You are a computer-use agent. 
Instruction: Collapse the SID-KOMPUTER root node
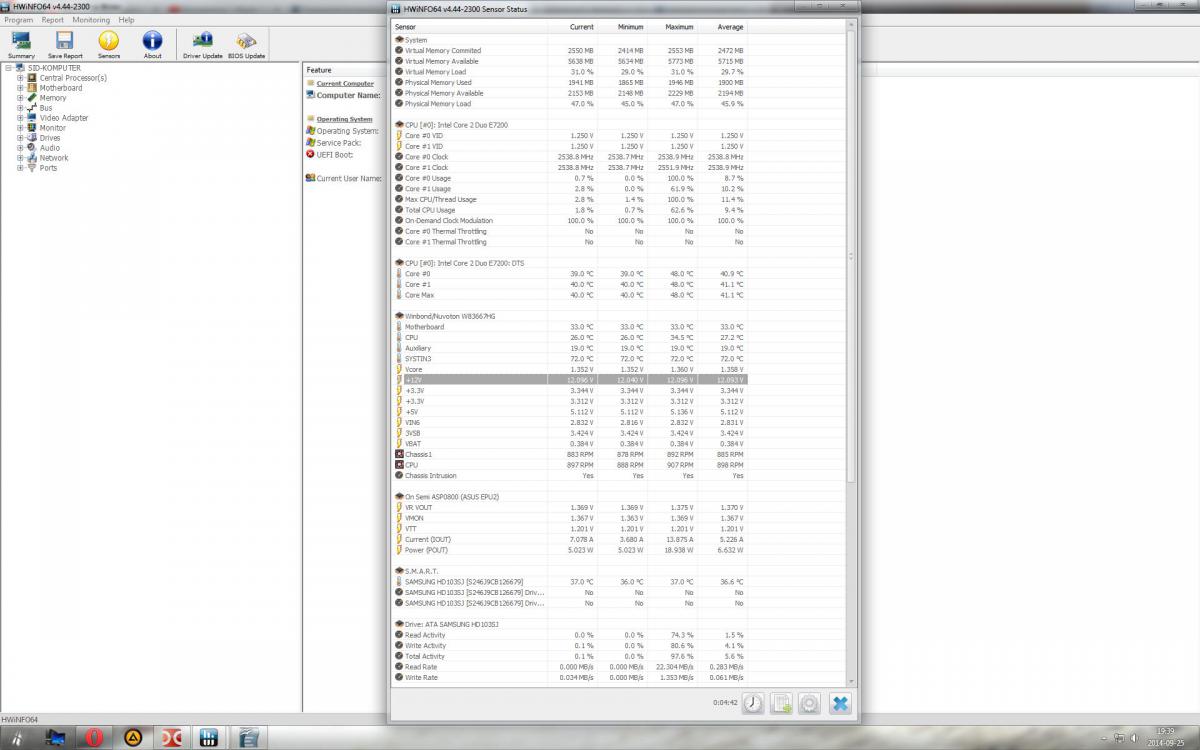pyautogui.click(x=8, y=68)
